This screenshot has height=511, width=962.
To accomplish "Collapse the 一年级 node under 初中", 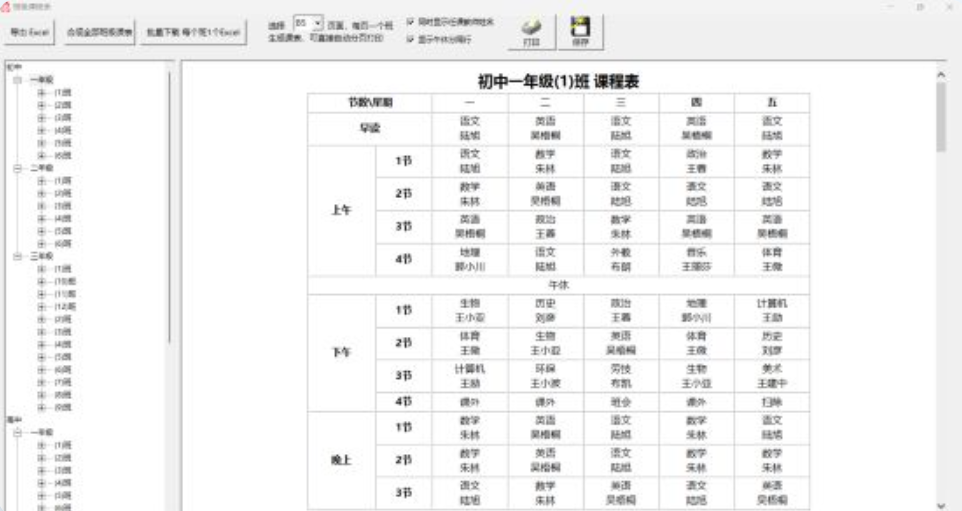I will pyautogui.click(x=17, y=79).
